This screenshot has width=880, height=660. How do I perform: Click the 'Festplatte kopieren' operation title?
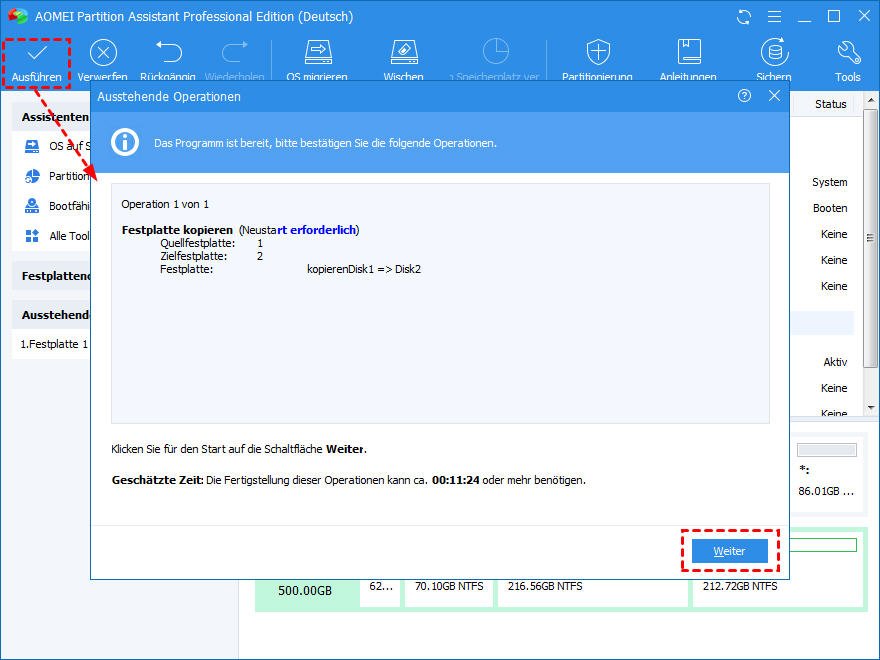click(177, 230)
